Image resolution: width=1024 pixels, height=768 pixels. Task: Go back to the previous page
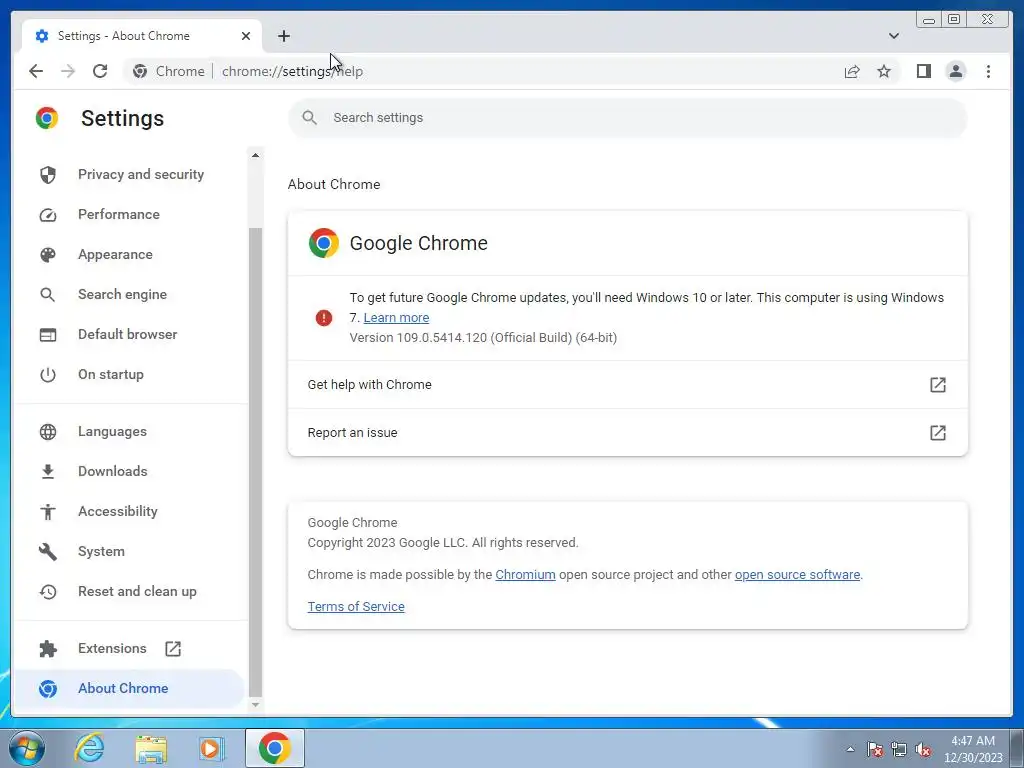click(x=36, y=71)
